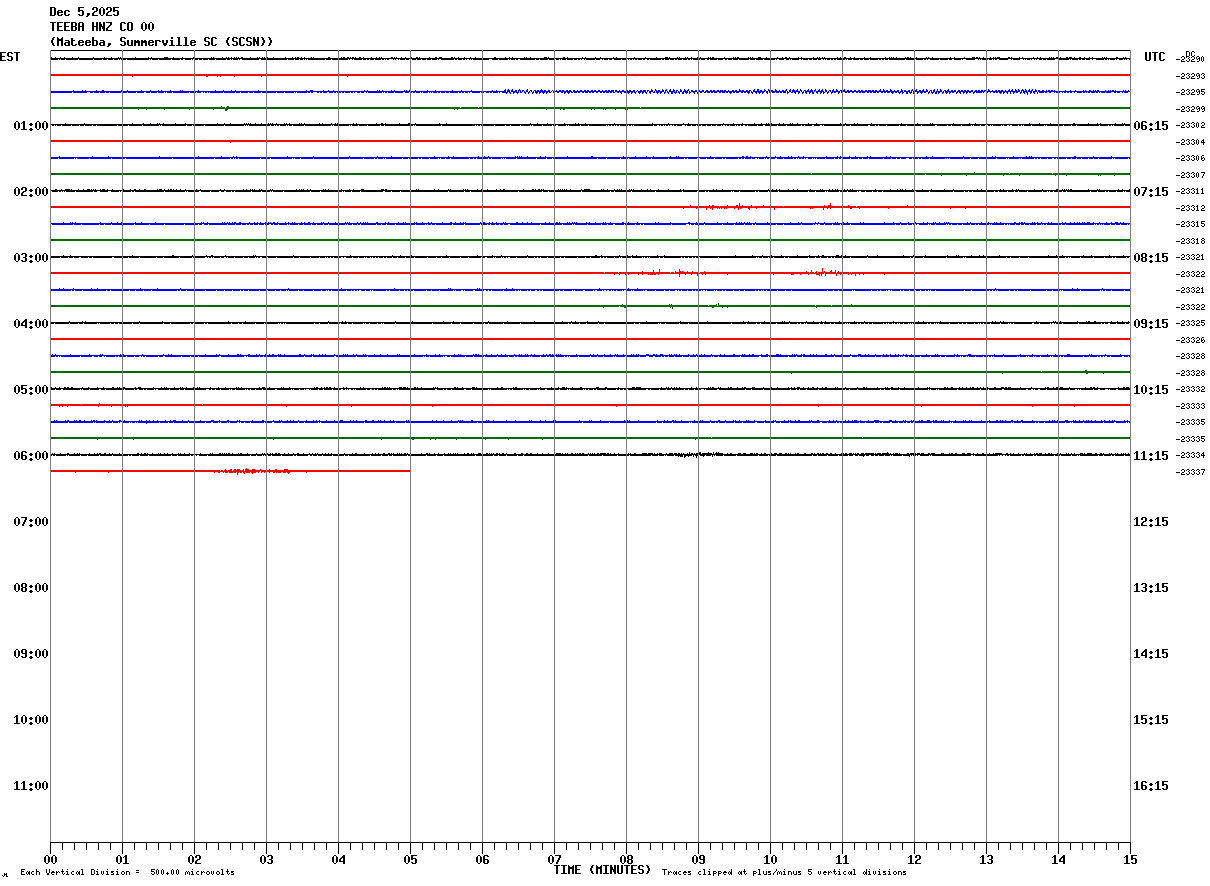Screen dimensions: 1210x886
Task: Click minute '10' on the bottom axis
Action: click(770, 860)
